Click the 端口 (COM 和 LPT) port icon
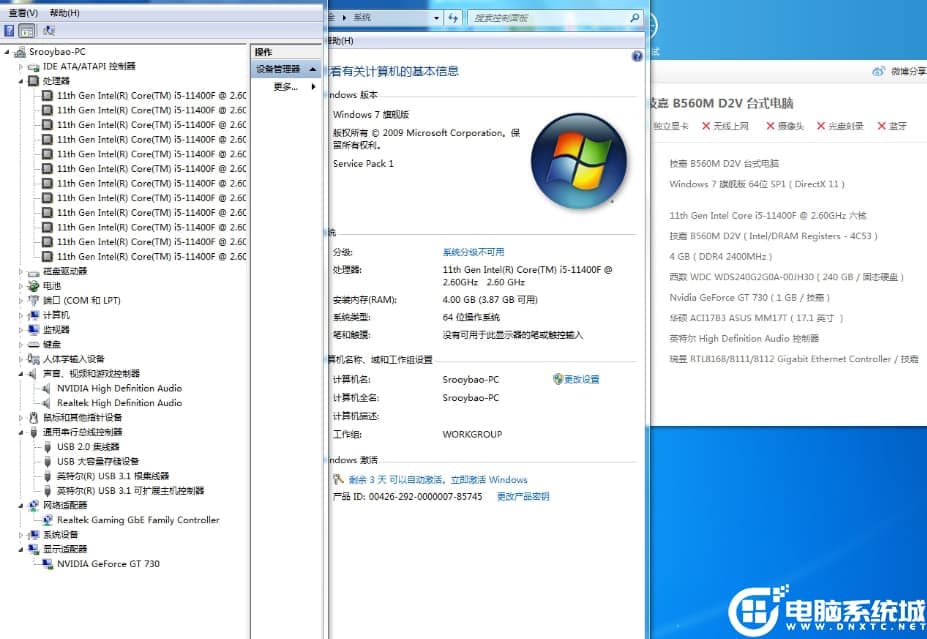 (x=34, y=300)
